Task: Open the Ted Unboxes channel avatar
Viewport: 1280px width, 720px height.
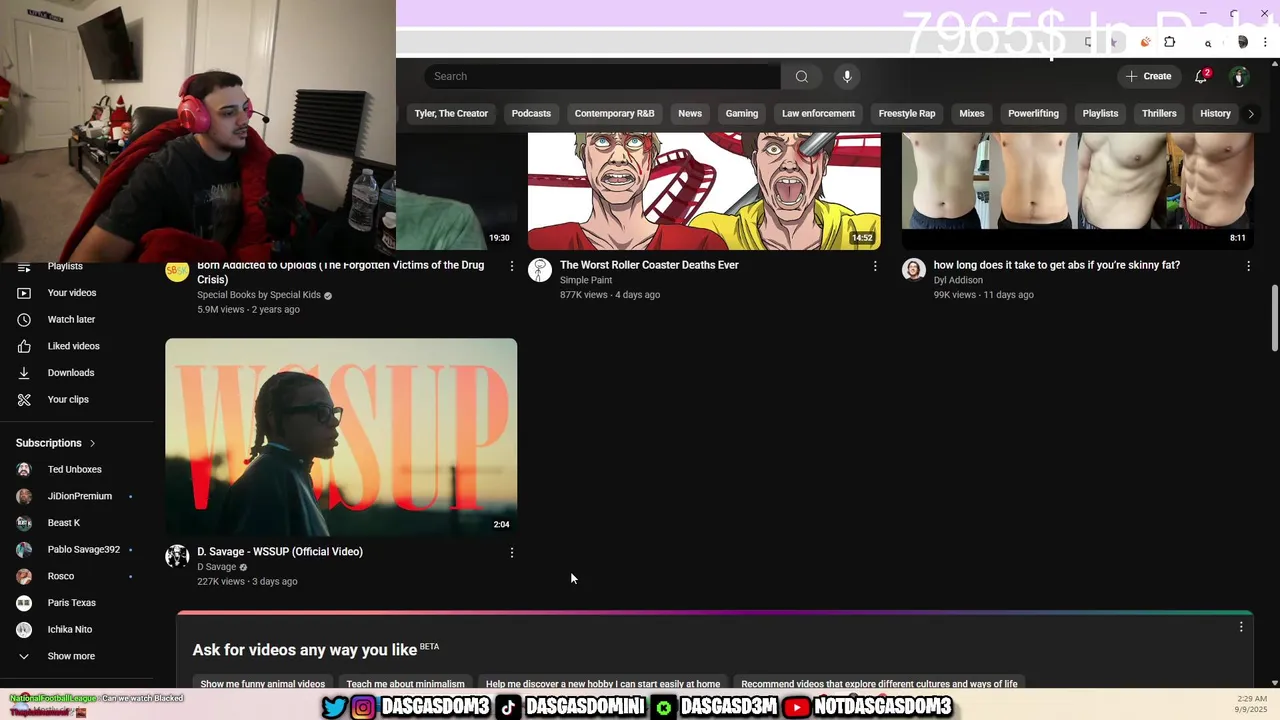Action: pyautogui.click(x=24, y=469)
